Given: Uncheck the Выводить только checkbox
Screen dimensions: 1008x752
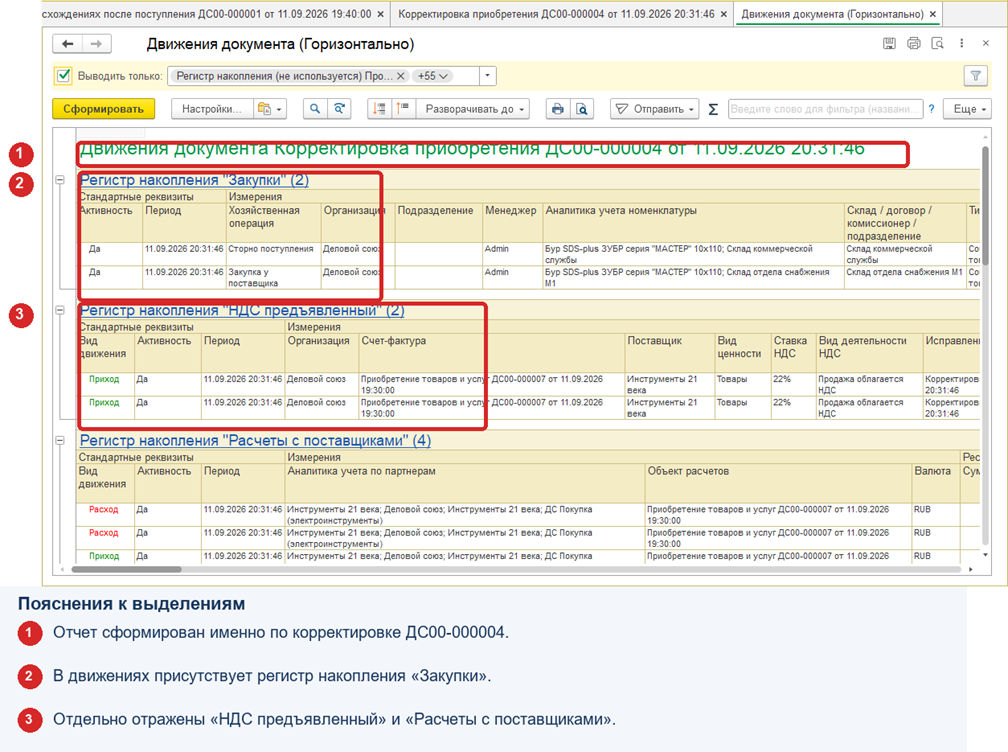Looking at the screenshot, I should pos(63,76).
